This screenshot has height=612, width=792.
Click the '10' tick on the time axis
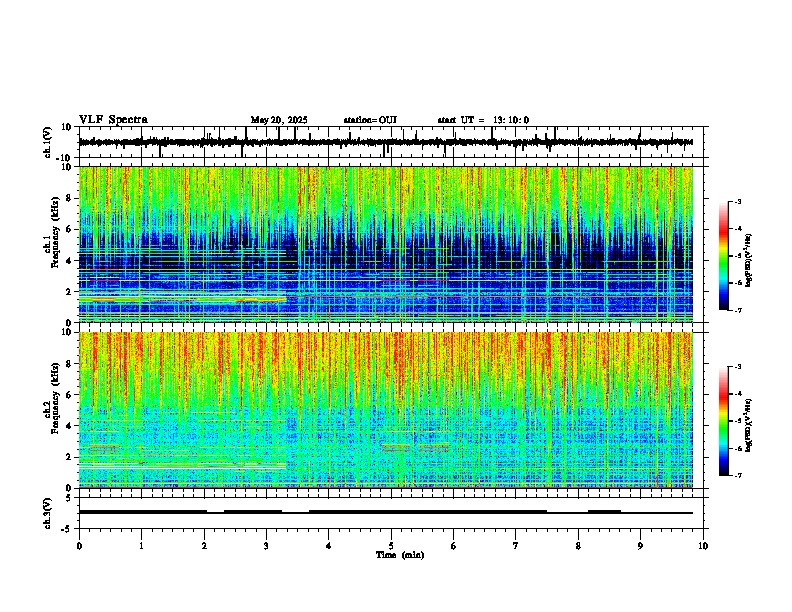(703, 546)
